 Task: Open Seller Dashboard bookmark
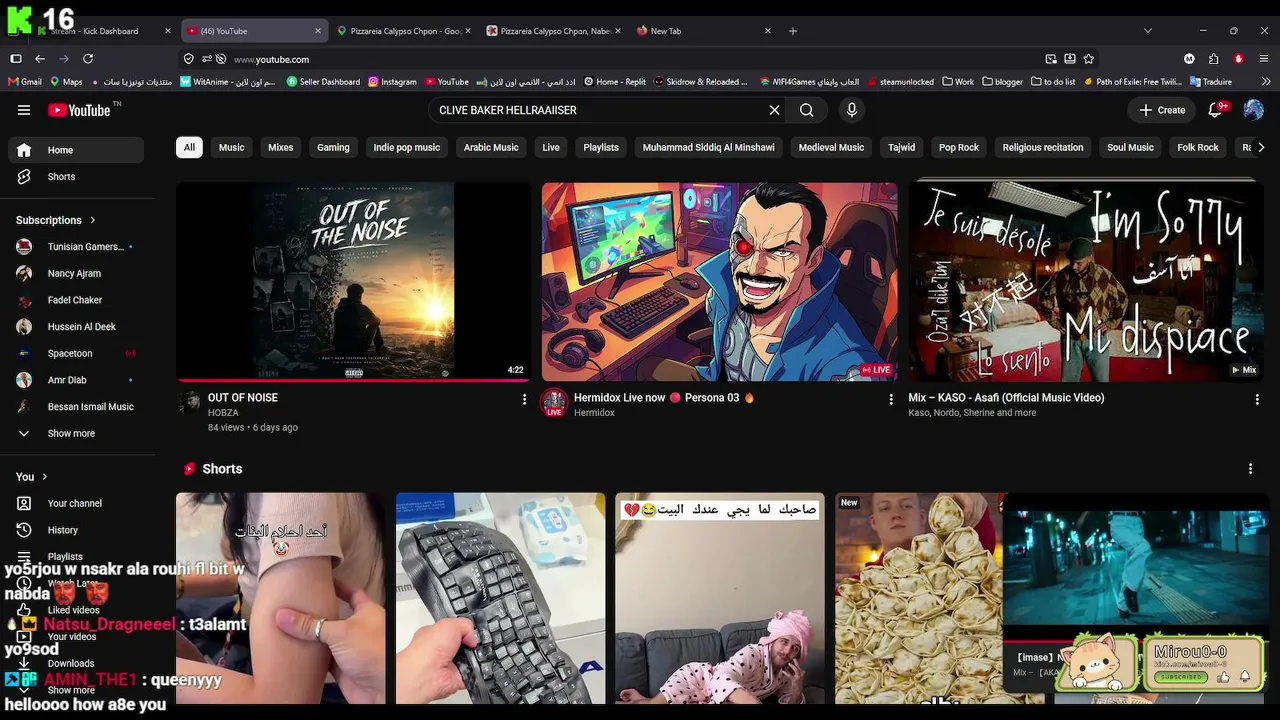coord(323,82)
